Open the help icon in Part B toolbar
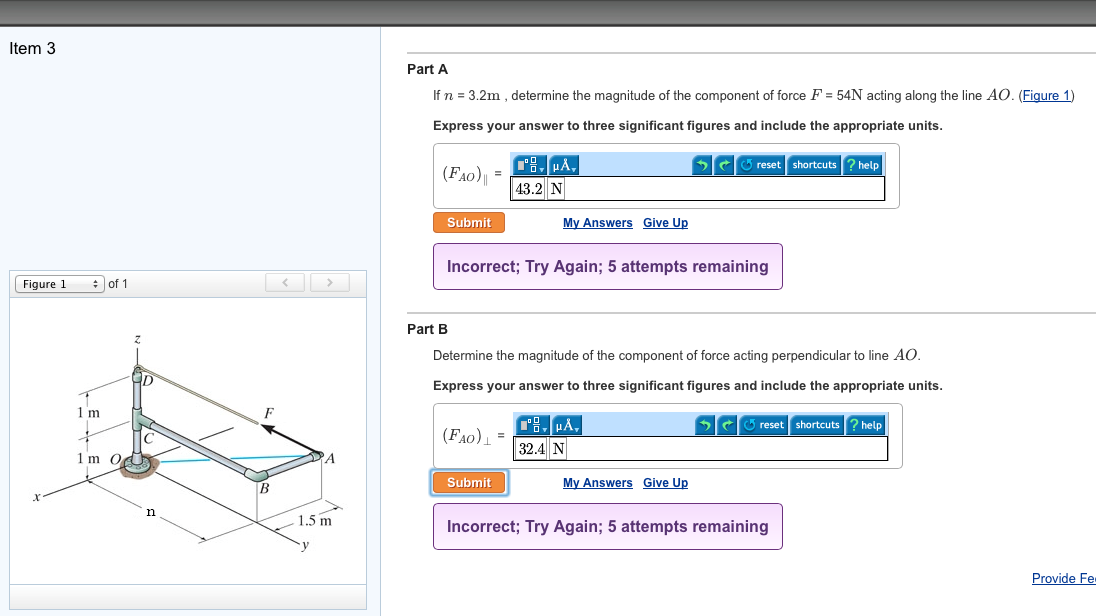This screenshot has width=1096, height=616. point(864,425)
